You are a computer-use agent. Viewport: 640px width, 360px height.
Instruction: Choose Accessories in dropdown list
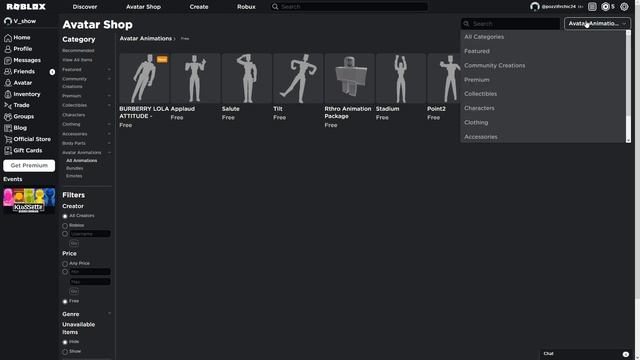542,137
